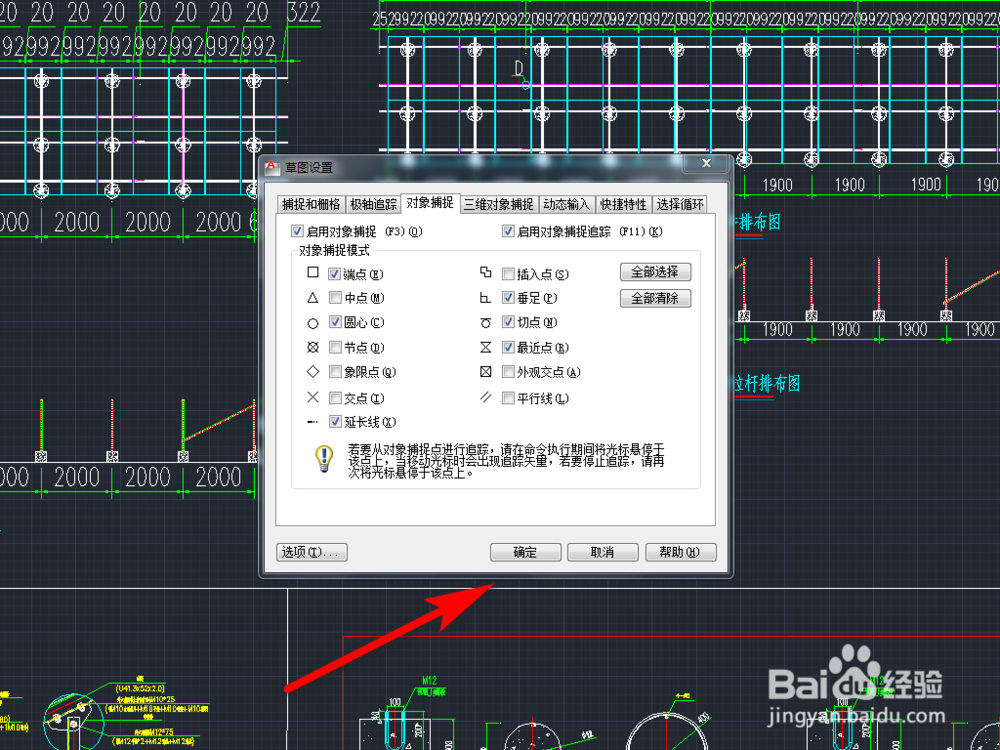Enable the 象限点 snap mode

[335, 372]
